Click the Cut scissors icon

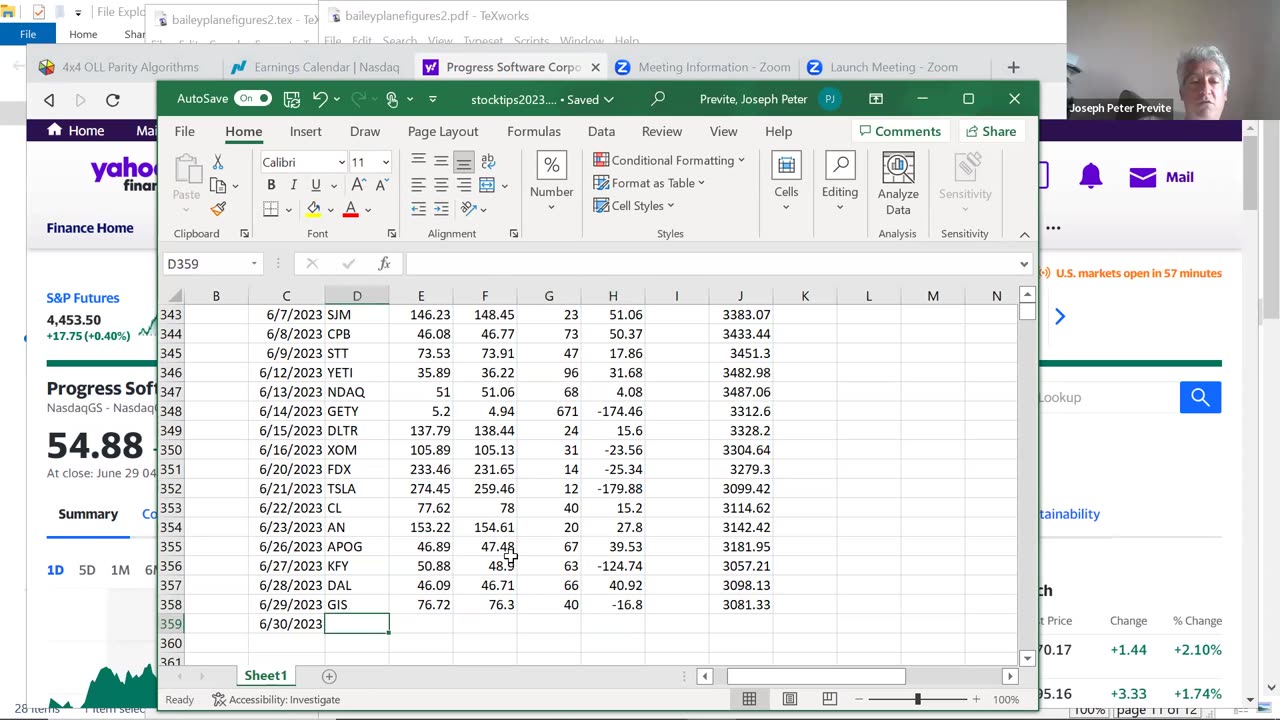pos(218,162)
